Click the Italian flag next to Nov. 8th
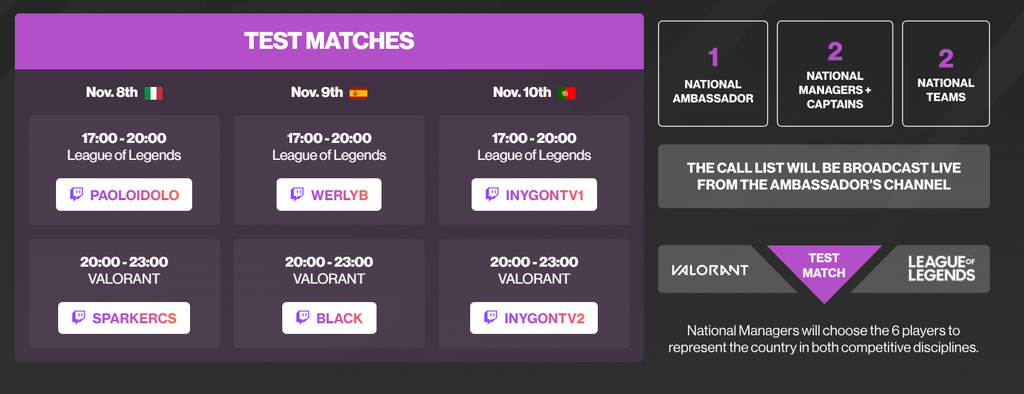 [153, 93]
